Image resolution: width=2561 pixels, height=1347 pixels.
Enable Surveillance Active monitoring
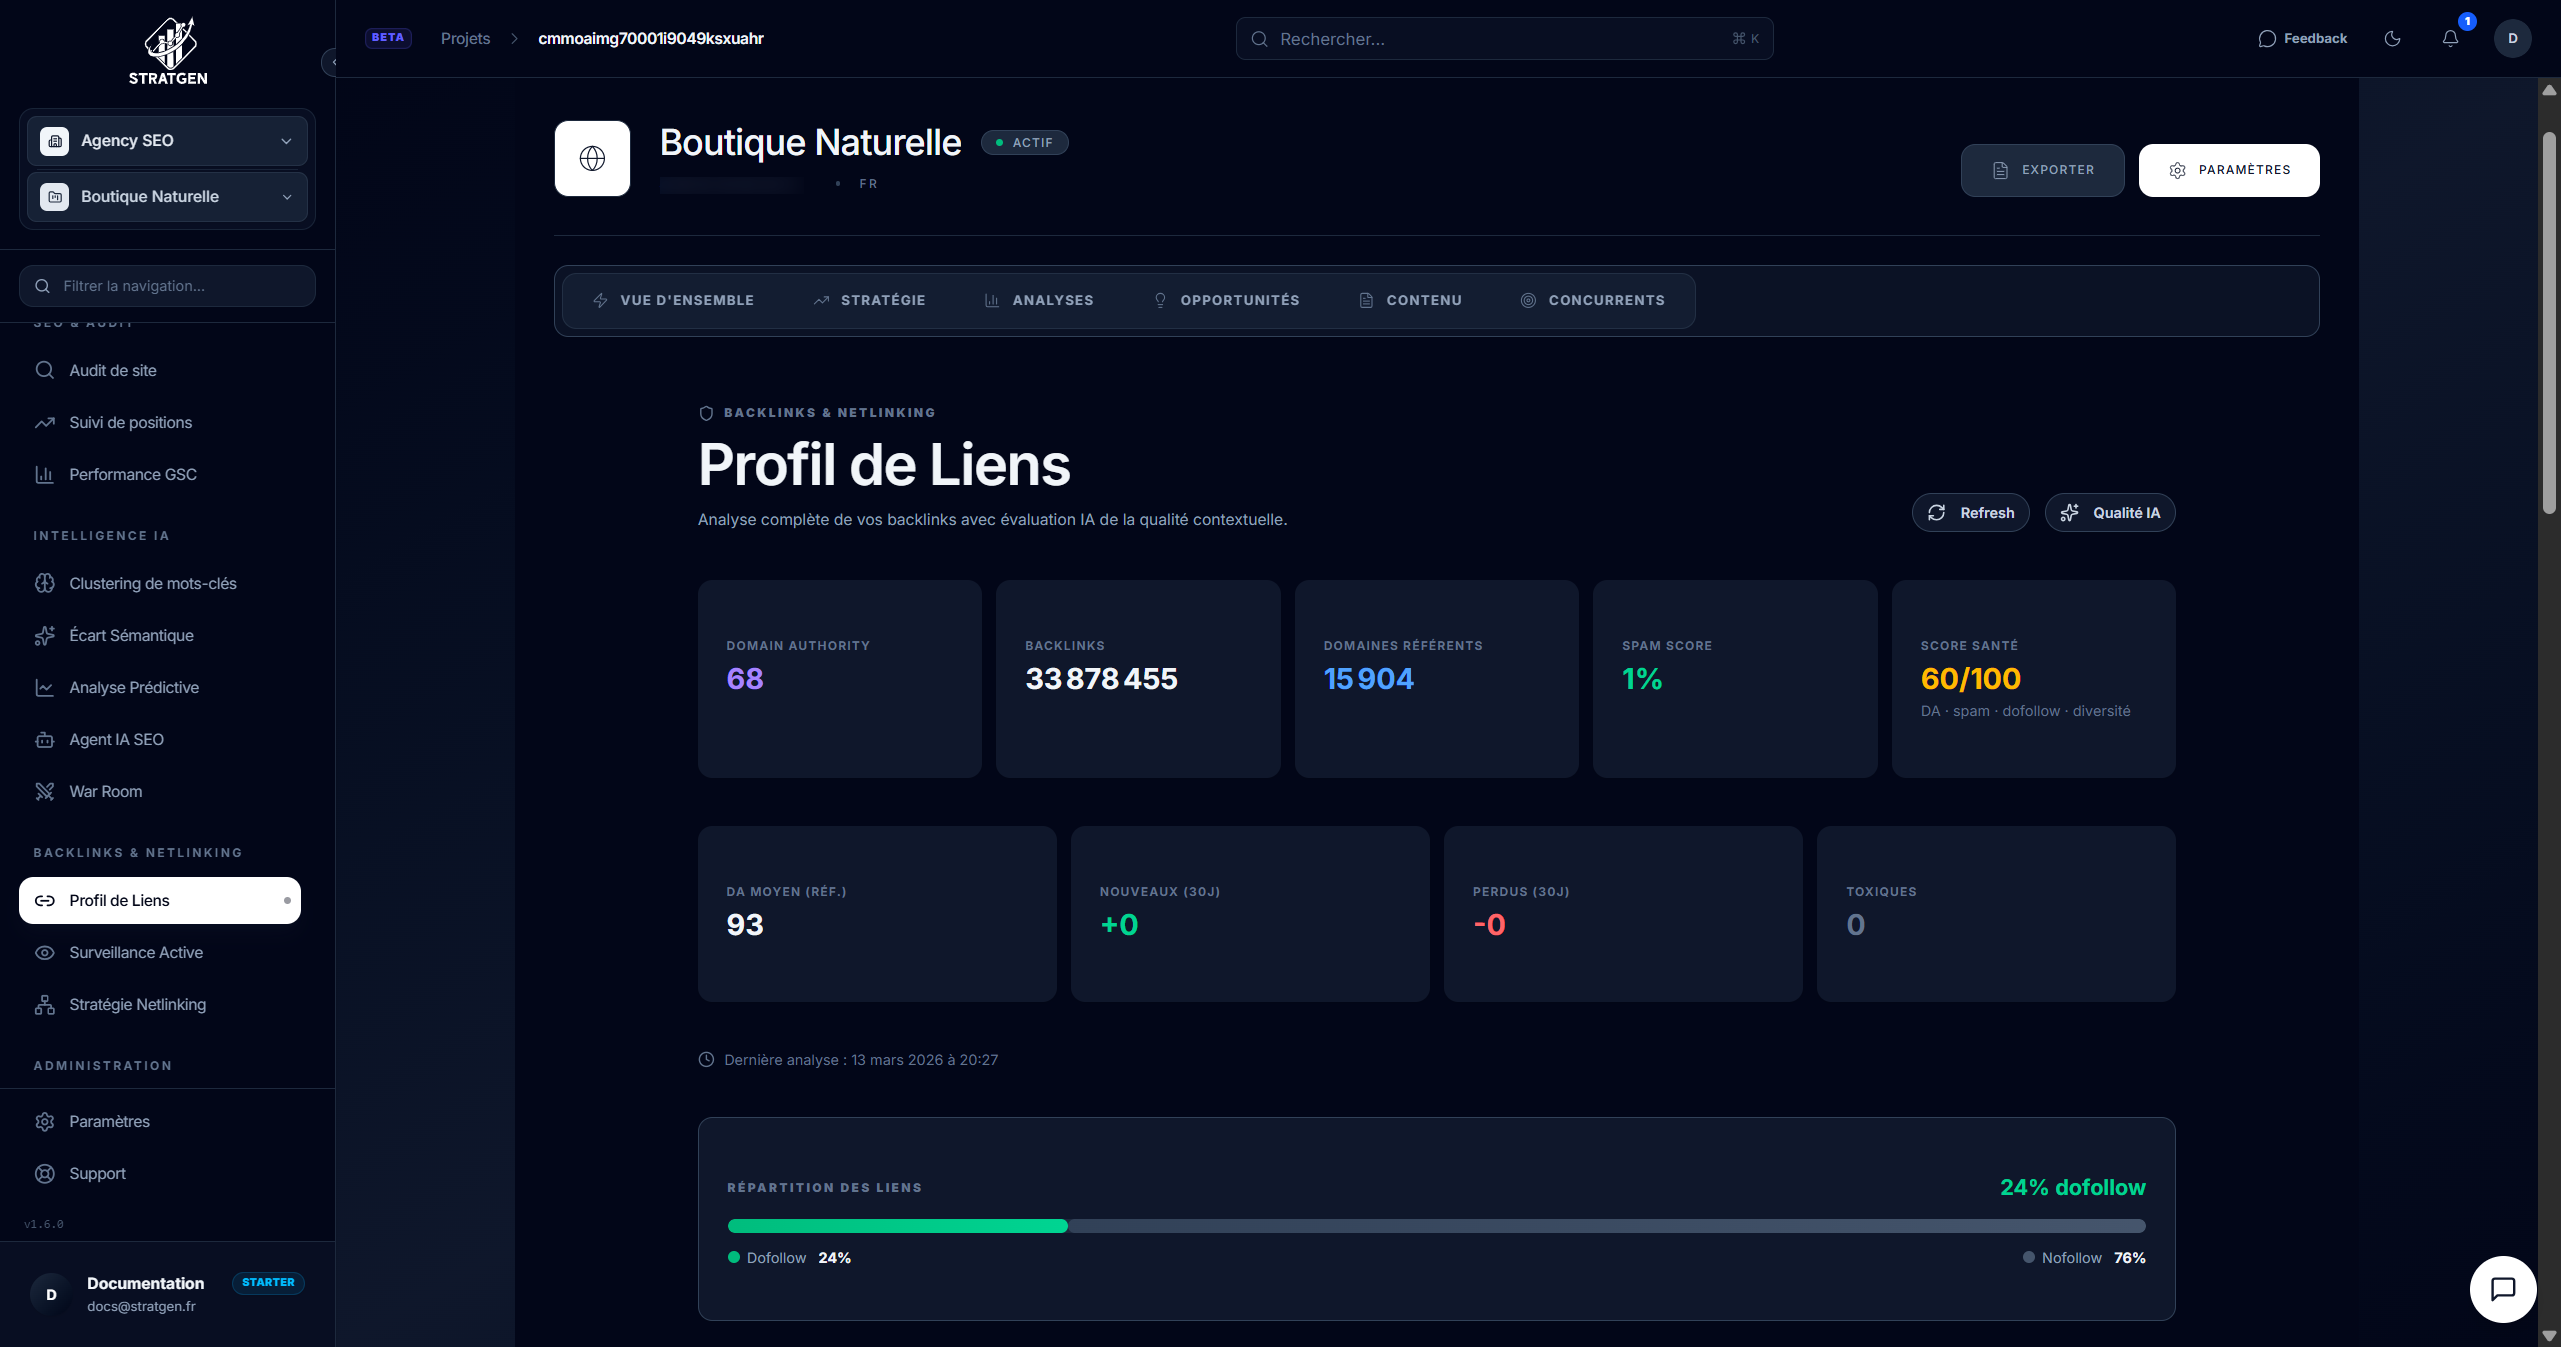tap(135, 952)
